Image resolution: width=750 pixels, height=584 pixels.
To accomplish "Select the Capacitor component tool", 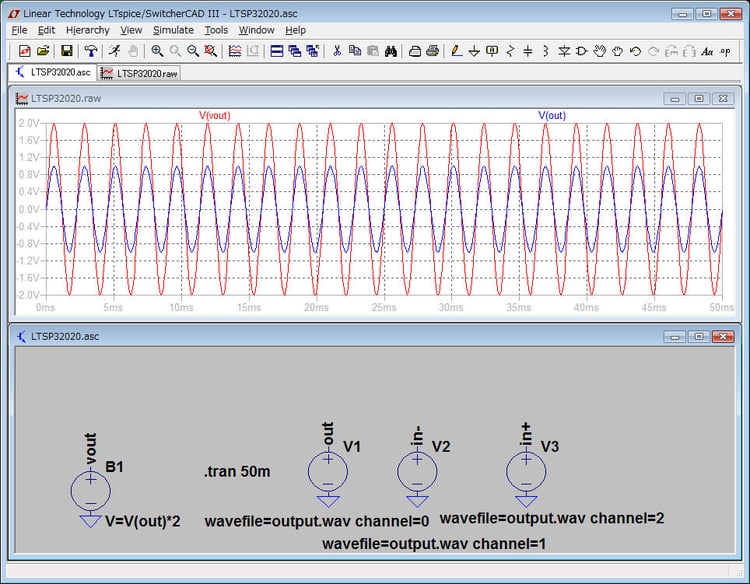I will (x=528, y=51).
